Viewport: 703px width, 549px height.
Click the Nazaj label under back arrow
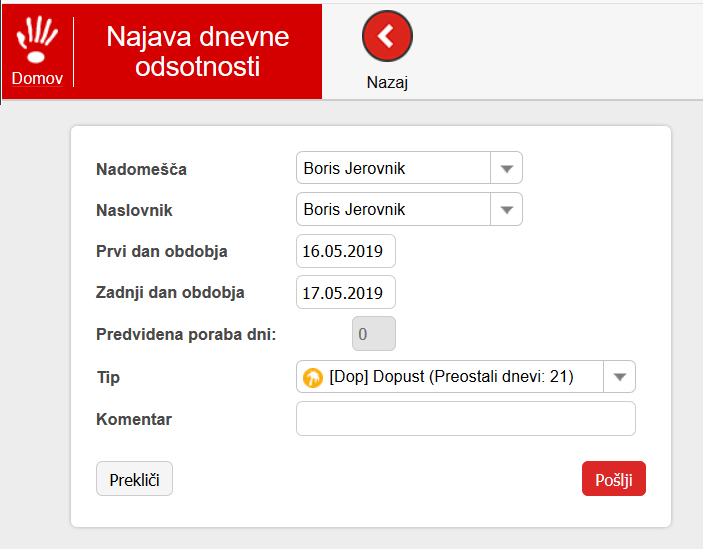[x=387, y=82]
